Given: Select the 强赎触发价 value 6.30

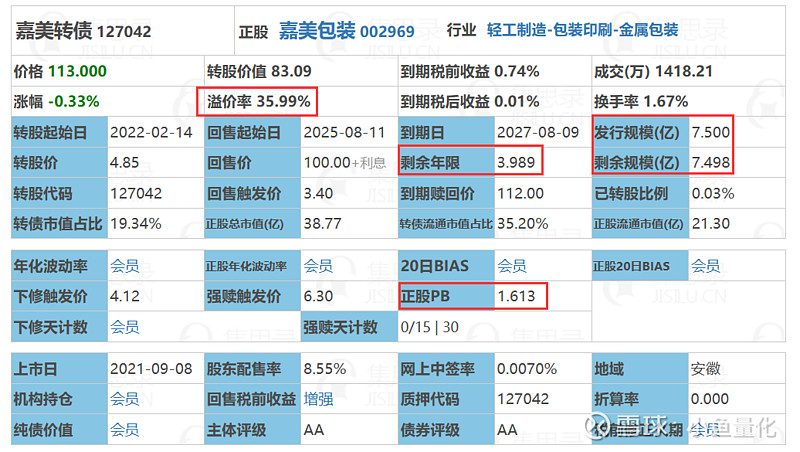Looking at the screenshot, I should tap(318, 296).
